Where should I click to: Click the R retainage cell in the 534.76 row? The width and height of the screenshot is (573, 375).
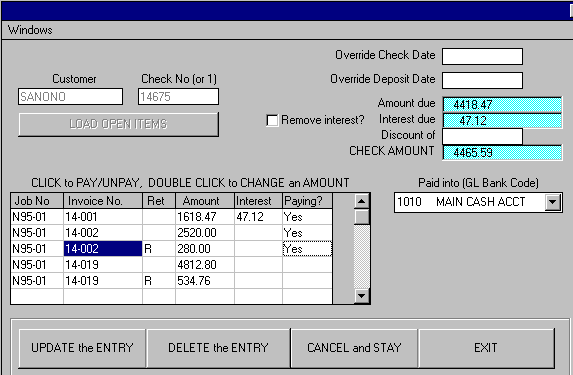coord(159,281)
